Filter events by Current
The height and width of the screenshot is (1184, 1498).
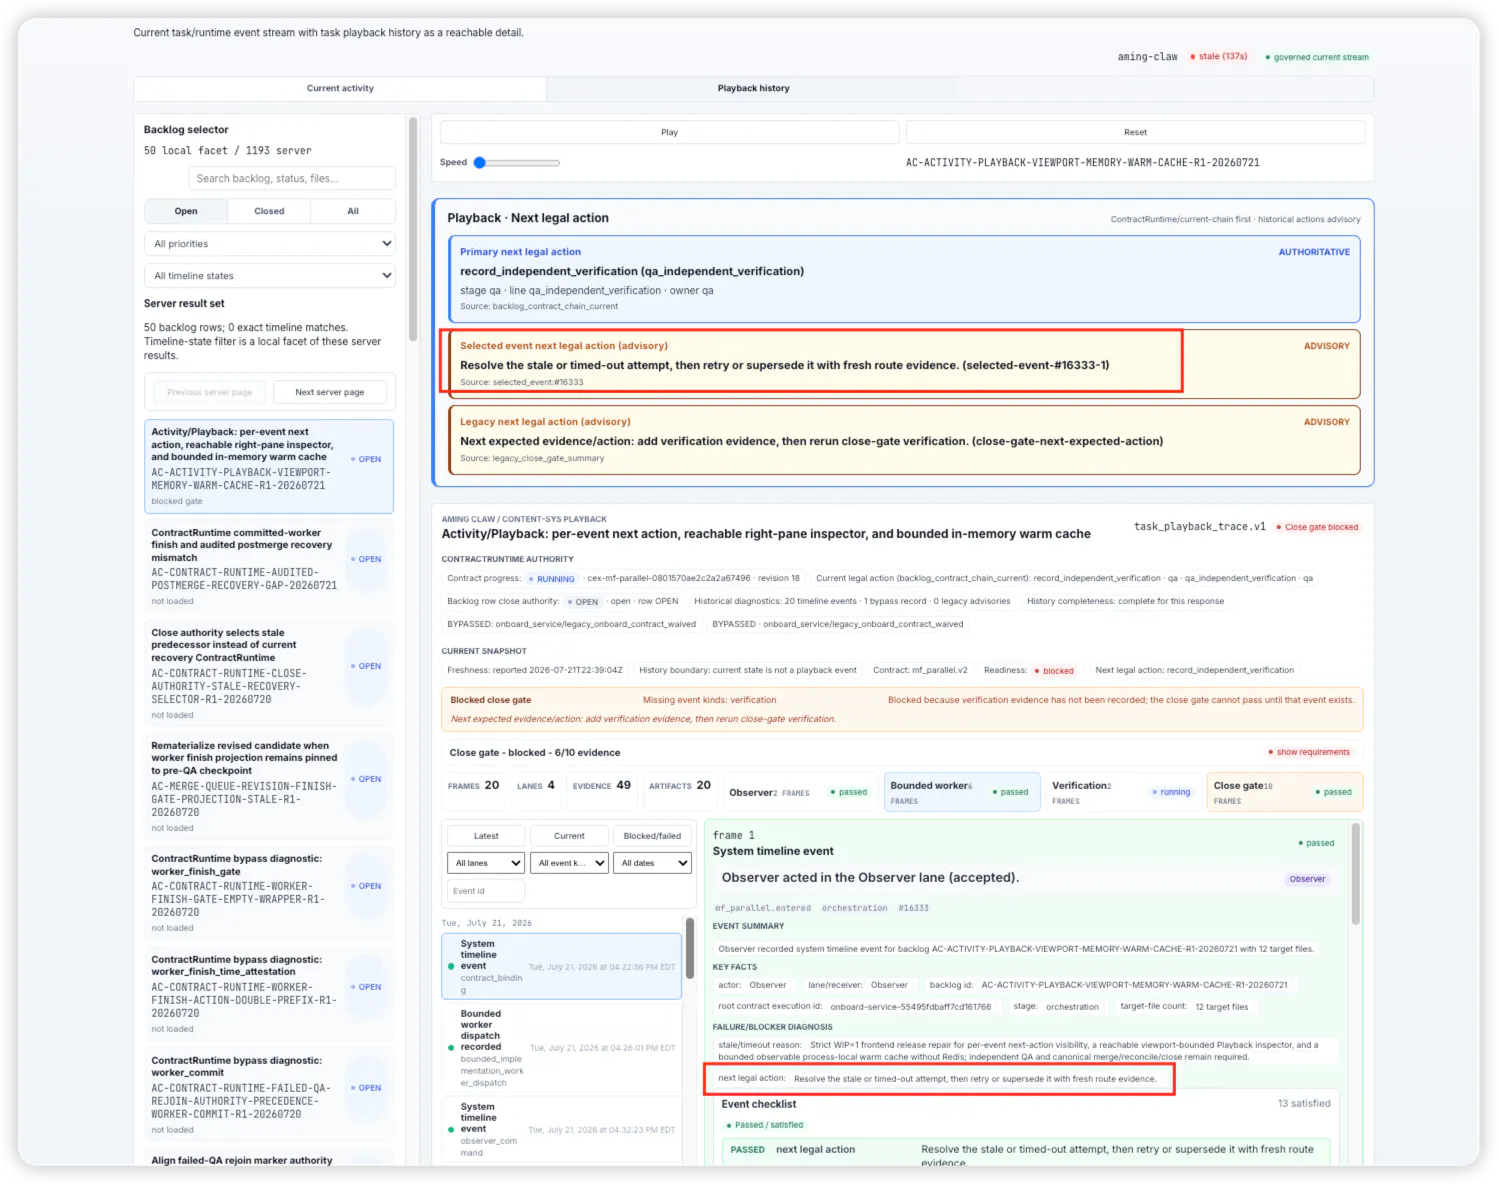[569, 836]
